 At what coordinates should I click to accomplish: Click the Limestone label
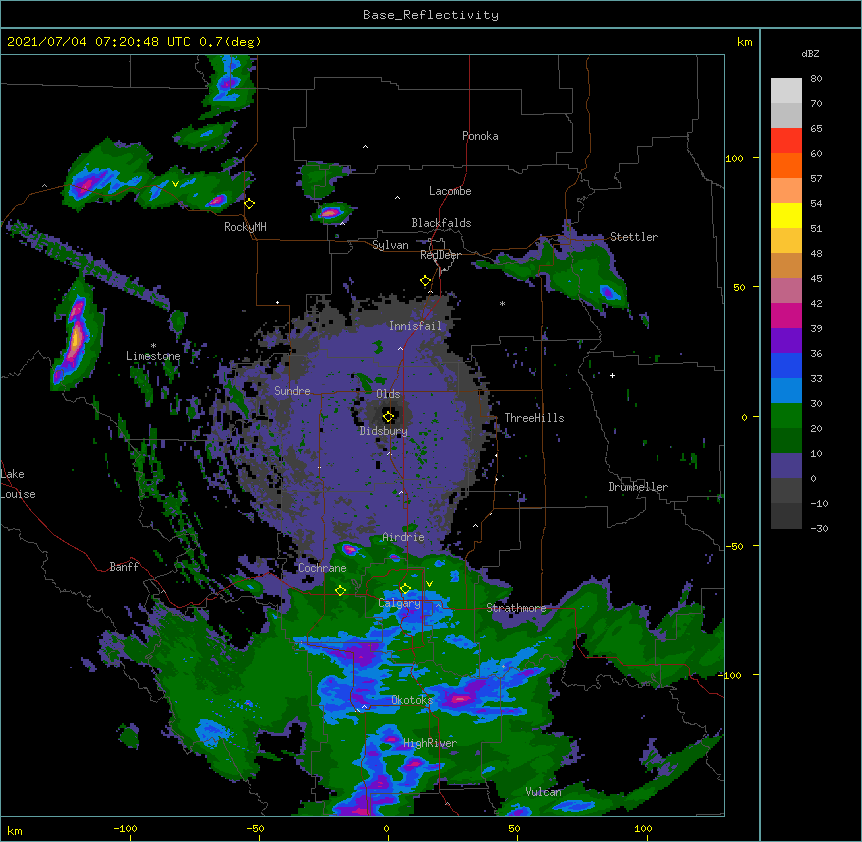pyautogui.click(x=153, y=356)
